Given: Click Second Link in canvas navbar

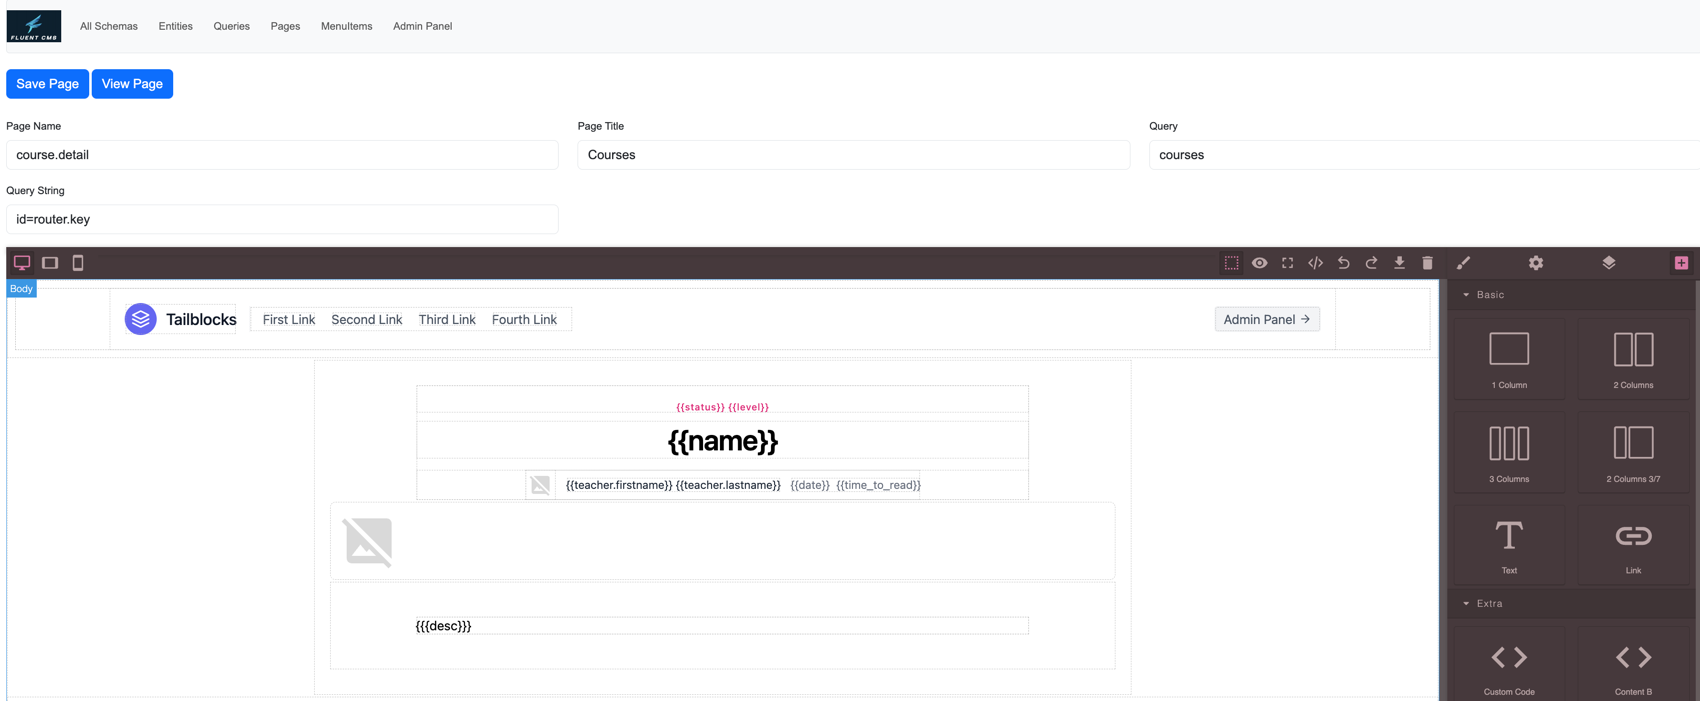Looking at the screenshot, I should coord(367,319).
